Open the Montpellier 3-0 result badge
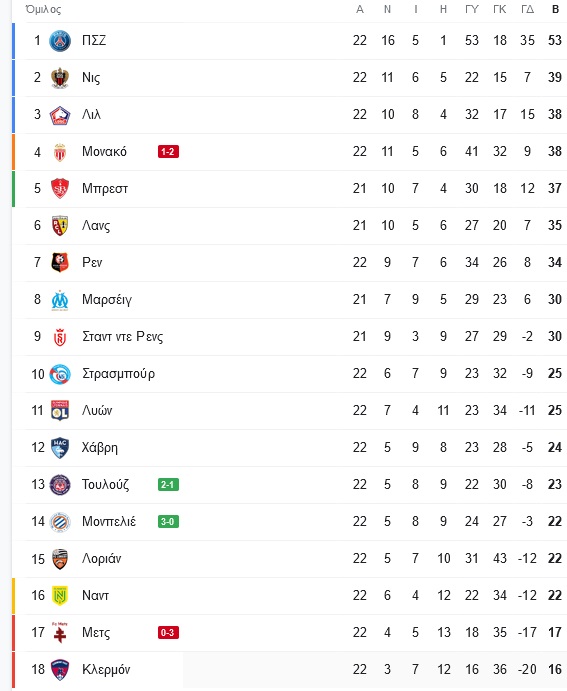 point(168,522)
